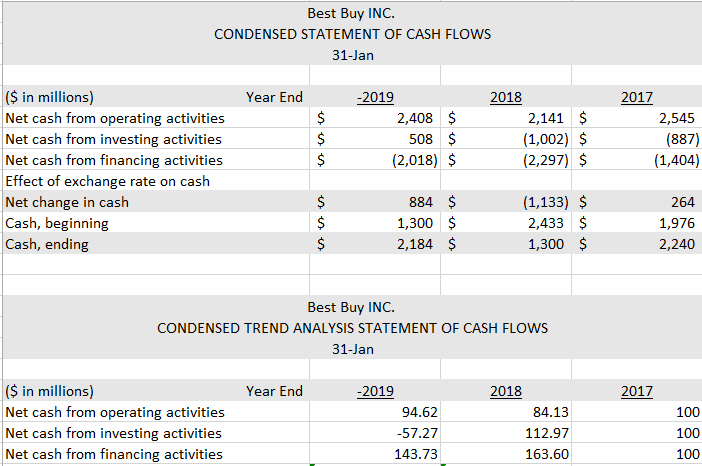Viewport: 702px width, 466px height.
Task: Click the "-2019" header in the top table
Action: 374,97
